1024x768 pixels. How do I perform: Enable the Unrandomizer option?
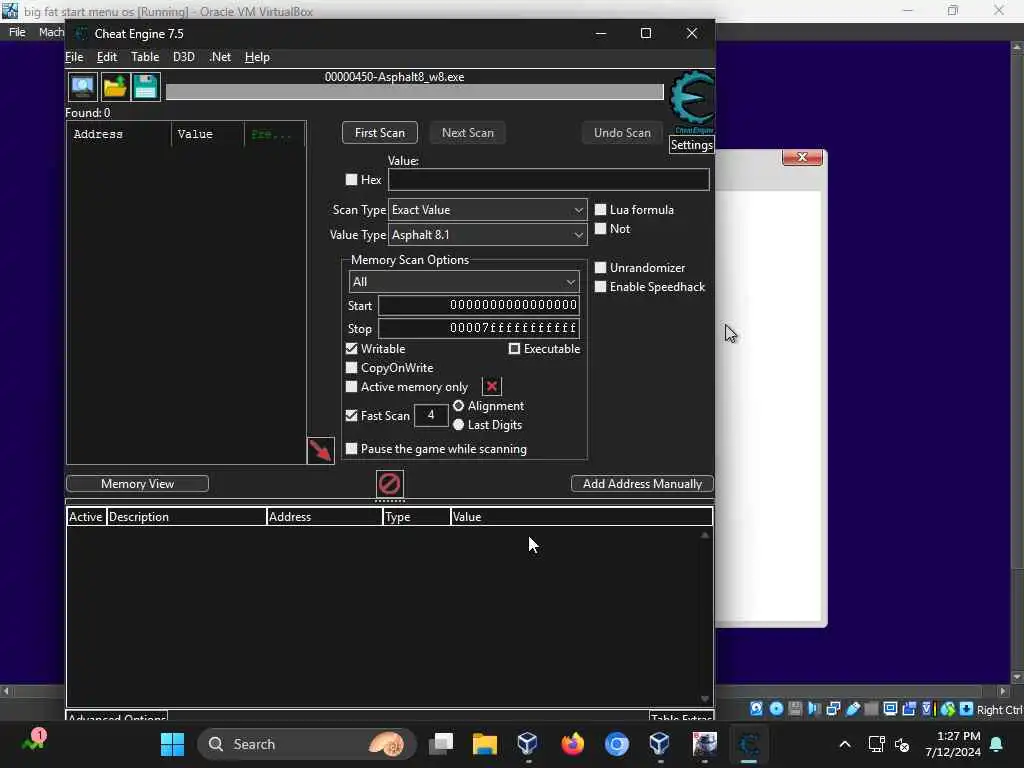[600, 268]
